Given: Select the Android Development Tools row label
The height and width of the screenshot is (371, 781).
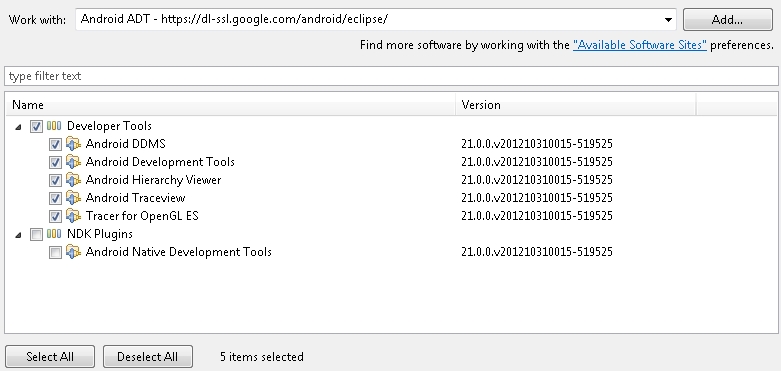Looking at the screenshot, I should [160, 162].
